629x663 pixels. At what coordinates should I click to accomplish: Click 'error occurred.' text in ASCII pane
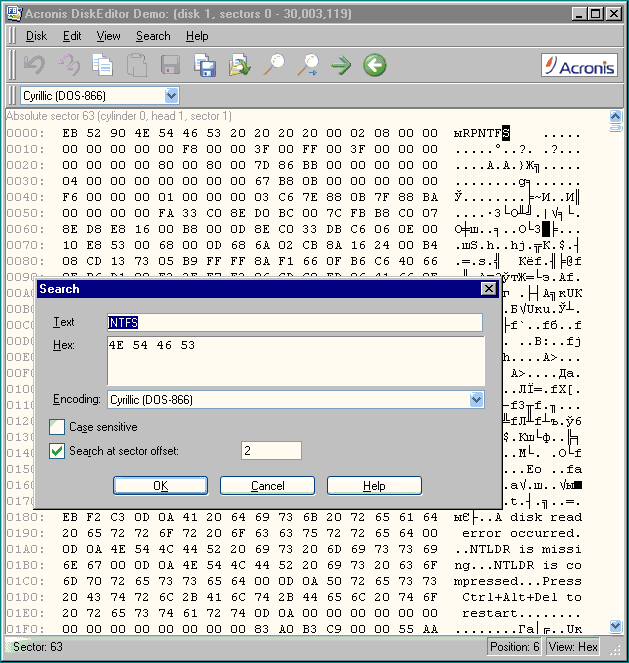[x=522, y=533]
